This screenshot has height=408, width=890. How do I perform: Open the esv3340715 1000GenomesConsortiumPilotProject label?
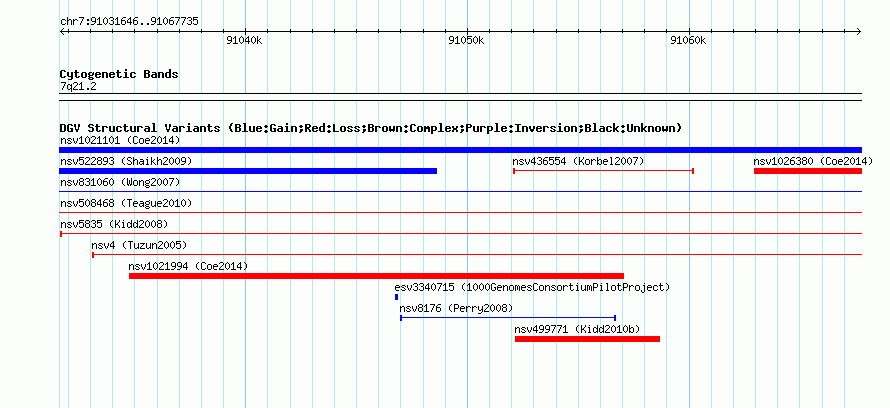coord(532,287)
